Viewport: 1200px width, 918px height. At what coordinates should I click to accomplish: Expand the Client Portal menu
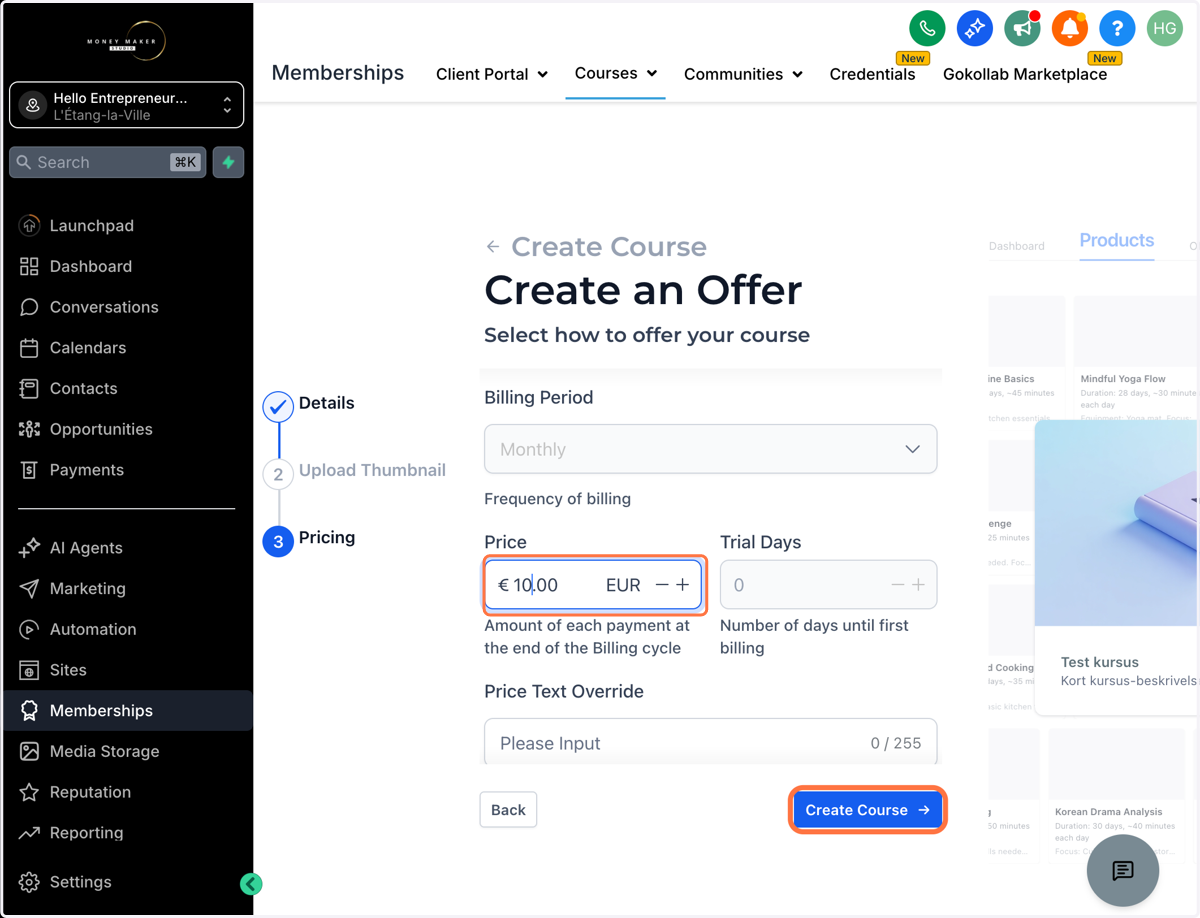(x=492, y=74)
